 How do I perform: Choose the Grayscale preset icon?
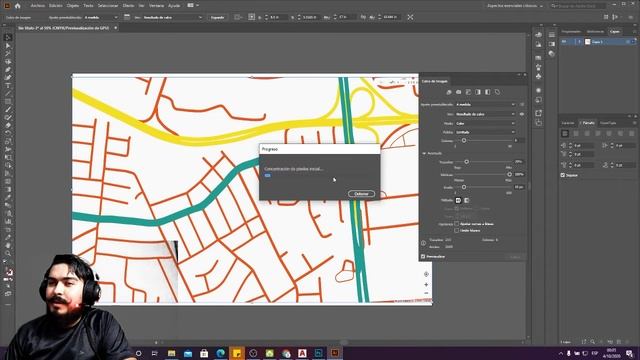click(x=478, y=92)
